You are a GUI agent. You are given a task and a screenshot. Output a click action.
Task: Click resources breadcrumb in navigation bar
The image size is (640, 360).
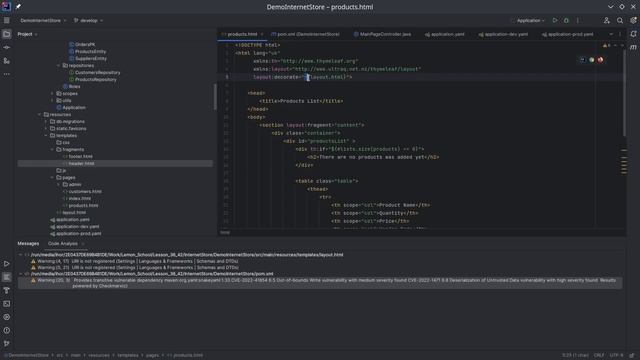click(99, 356)
